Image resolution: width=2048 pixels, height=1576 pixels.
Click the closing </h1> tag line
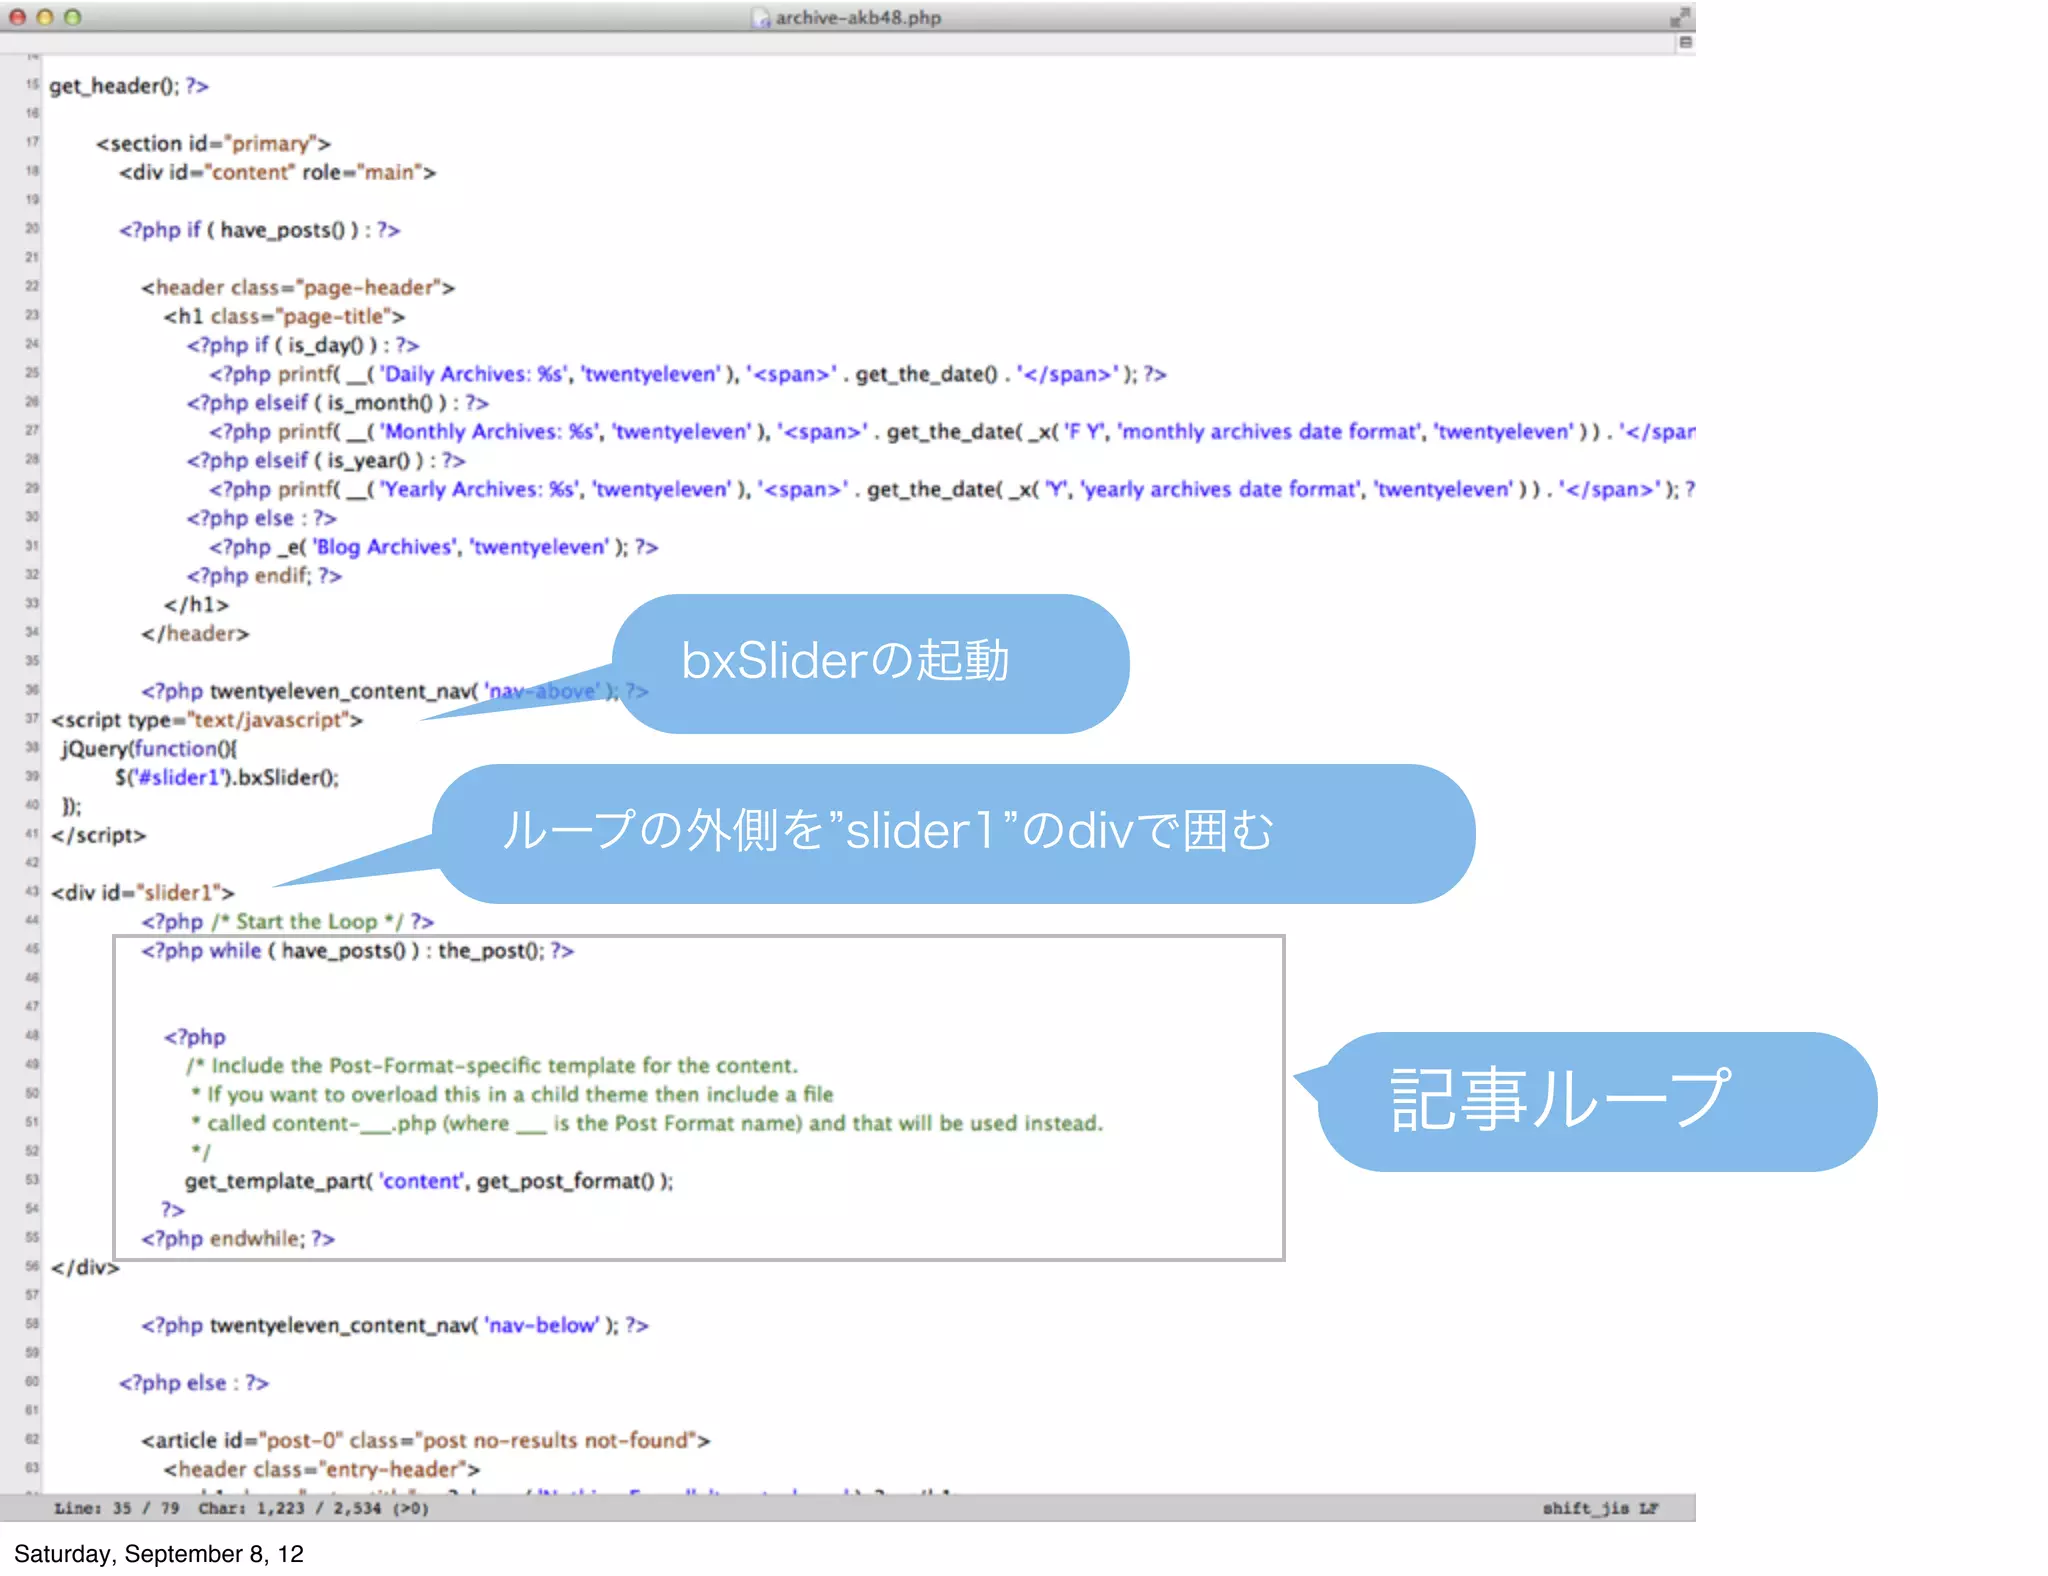point(196,605)
